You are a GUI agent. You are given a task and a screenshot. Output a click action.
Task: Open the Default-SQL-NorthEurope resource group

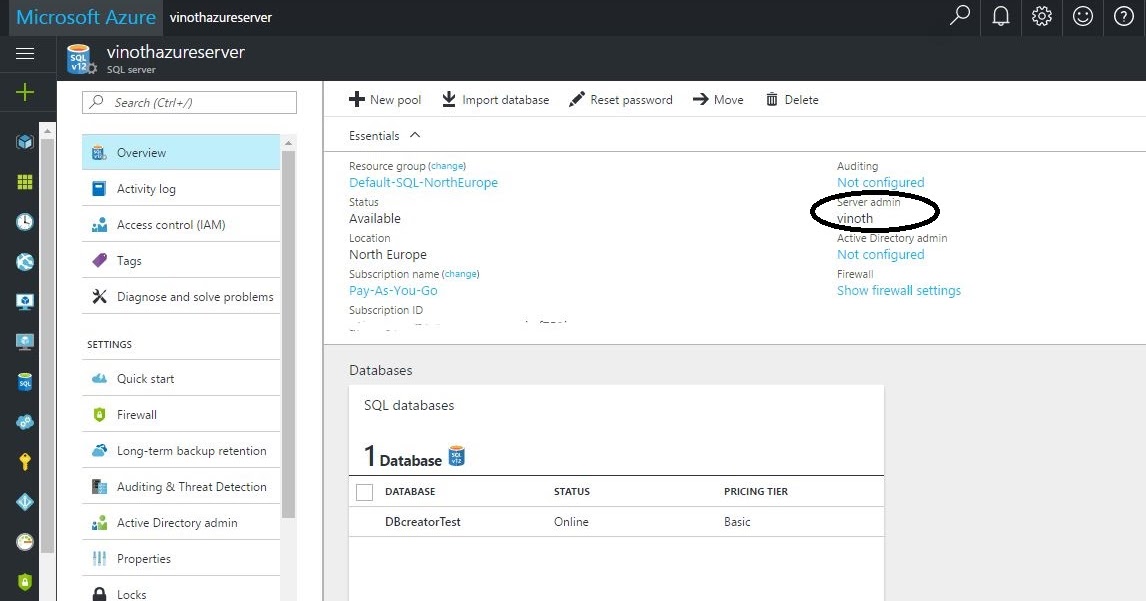[x=422, y=182]
